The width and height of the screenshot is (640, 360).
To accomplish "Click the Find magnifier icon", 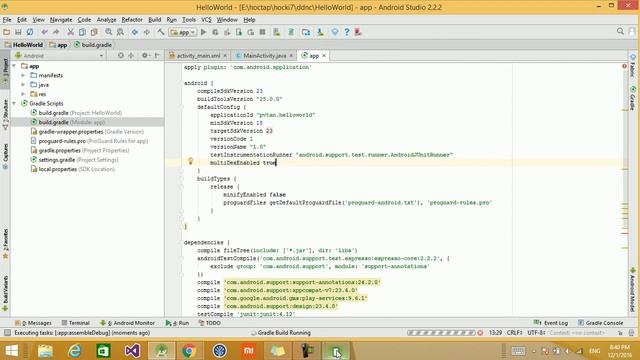I will click(x=109, y=32).
